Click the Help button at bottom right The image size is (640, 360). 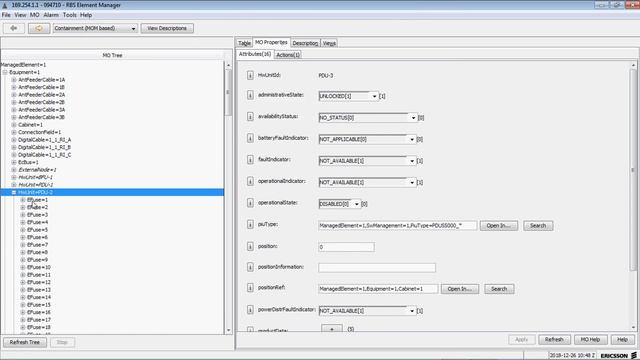[x=622, y=339]
